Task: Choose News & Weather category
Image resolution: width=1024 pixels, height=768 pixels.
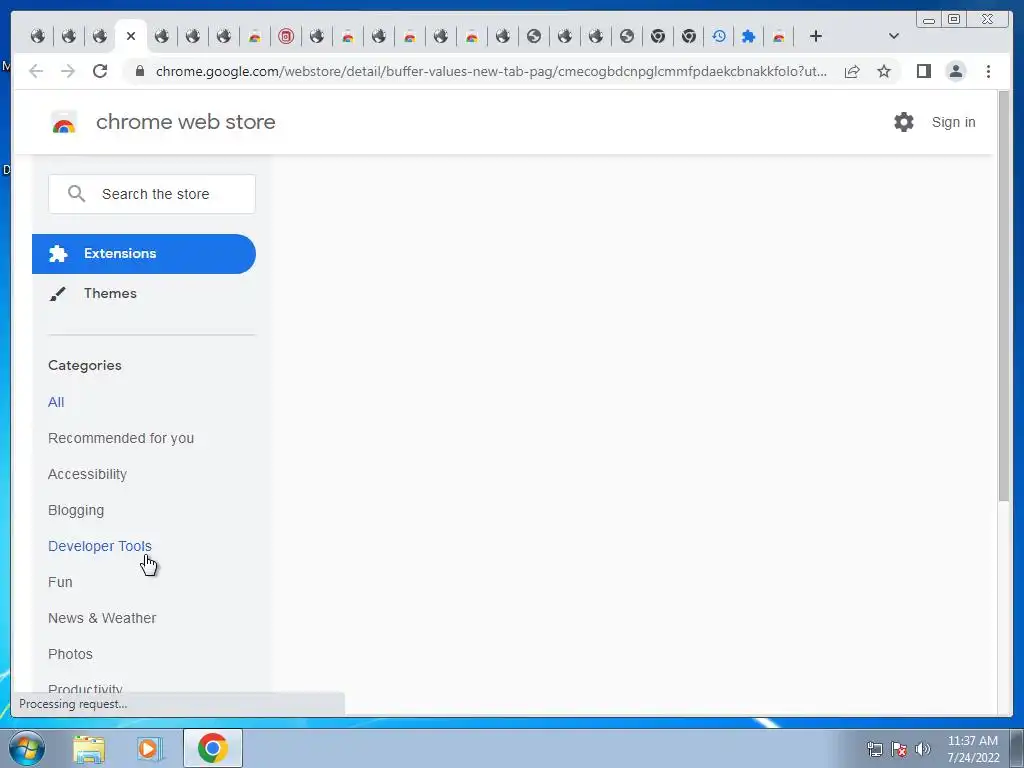Action: coord(102,618)
